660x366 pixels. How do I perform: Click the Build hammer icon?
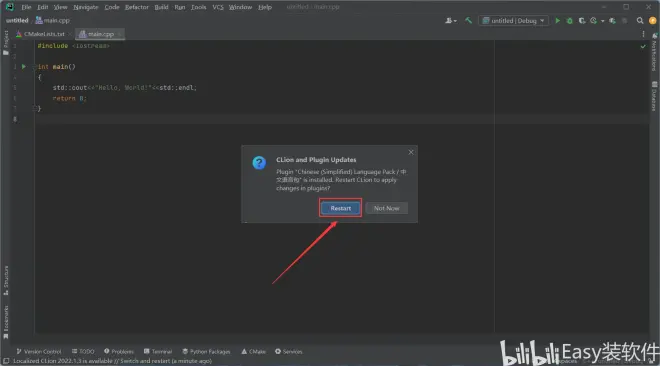click(468, 20)
